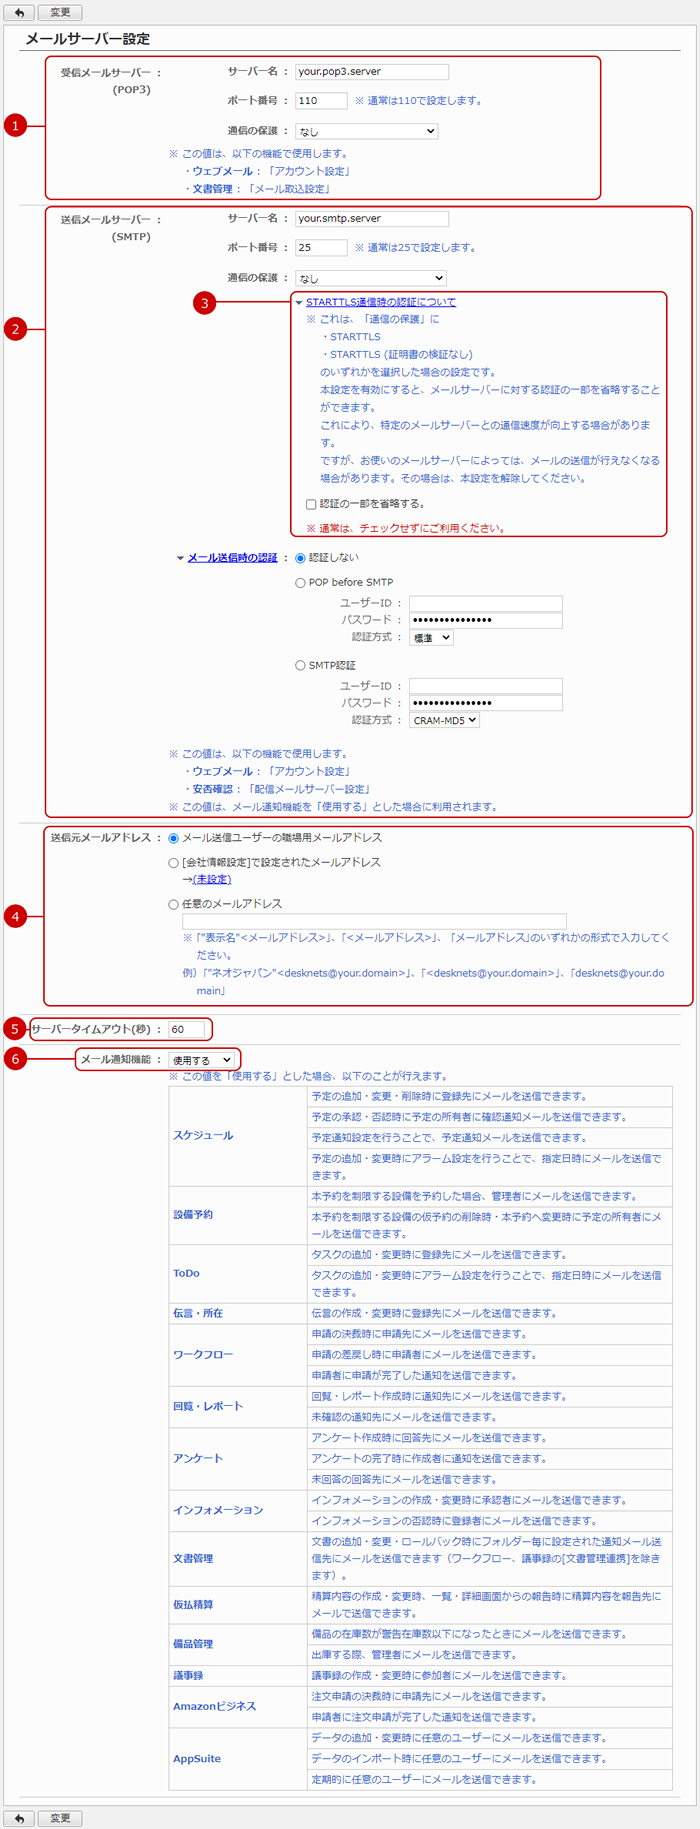
Task: Open the CRAM-MD5 認証方式 dropdown
Action: (x=445, y=720)
